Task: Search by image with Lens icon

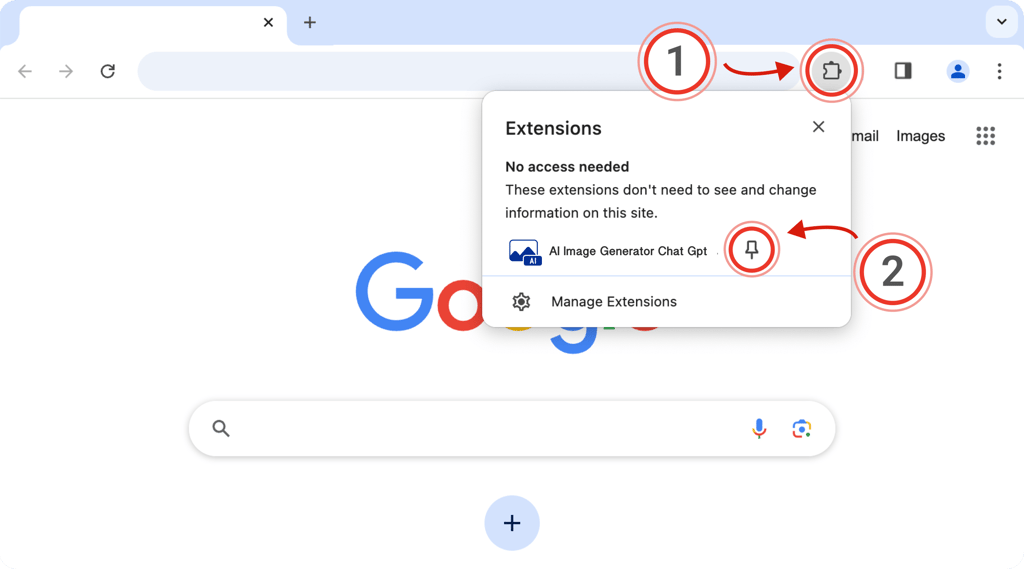Action: tap(801, 429)
